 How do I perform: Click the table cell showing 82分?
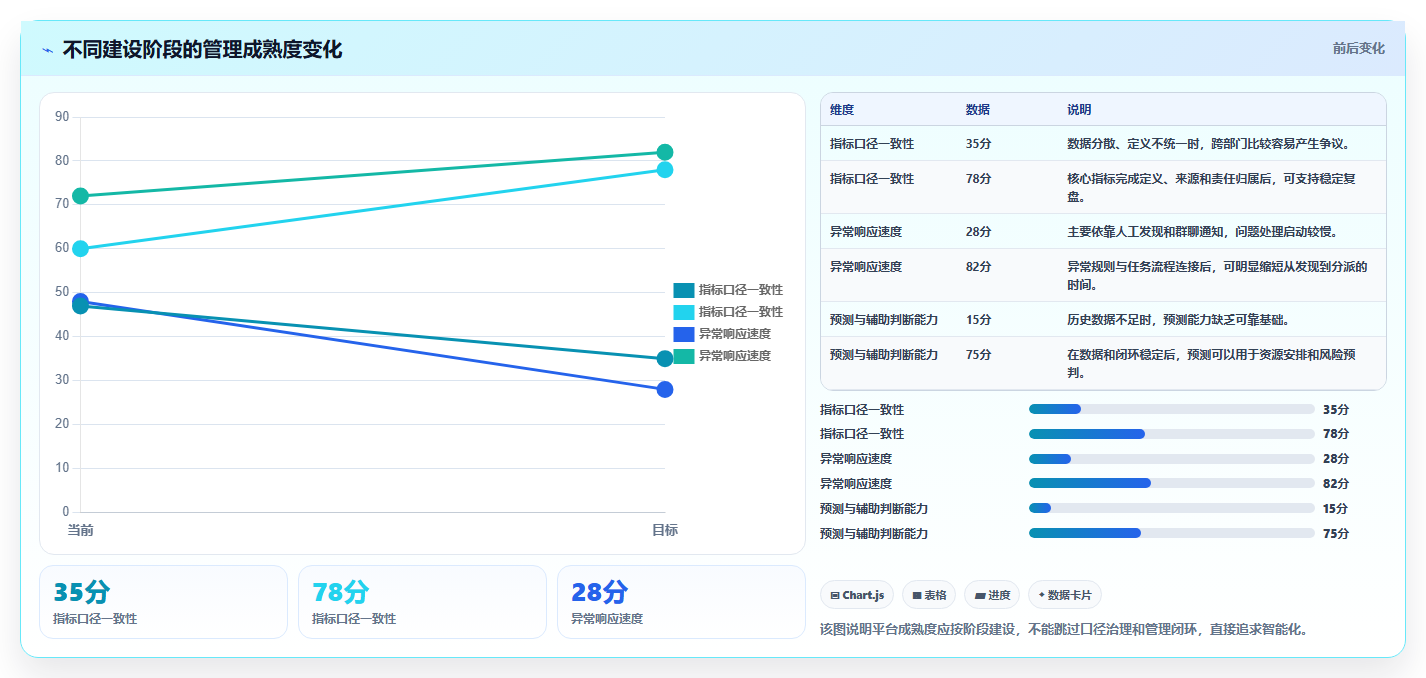[x=979, y=267]
